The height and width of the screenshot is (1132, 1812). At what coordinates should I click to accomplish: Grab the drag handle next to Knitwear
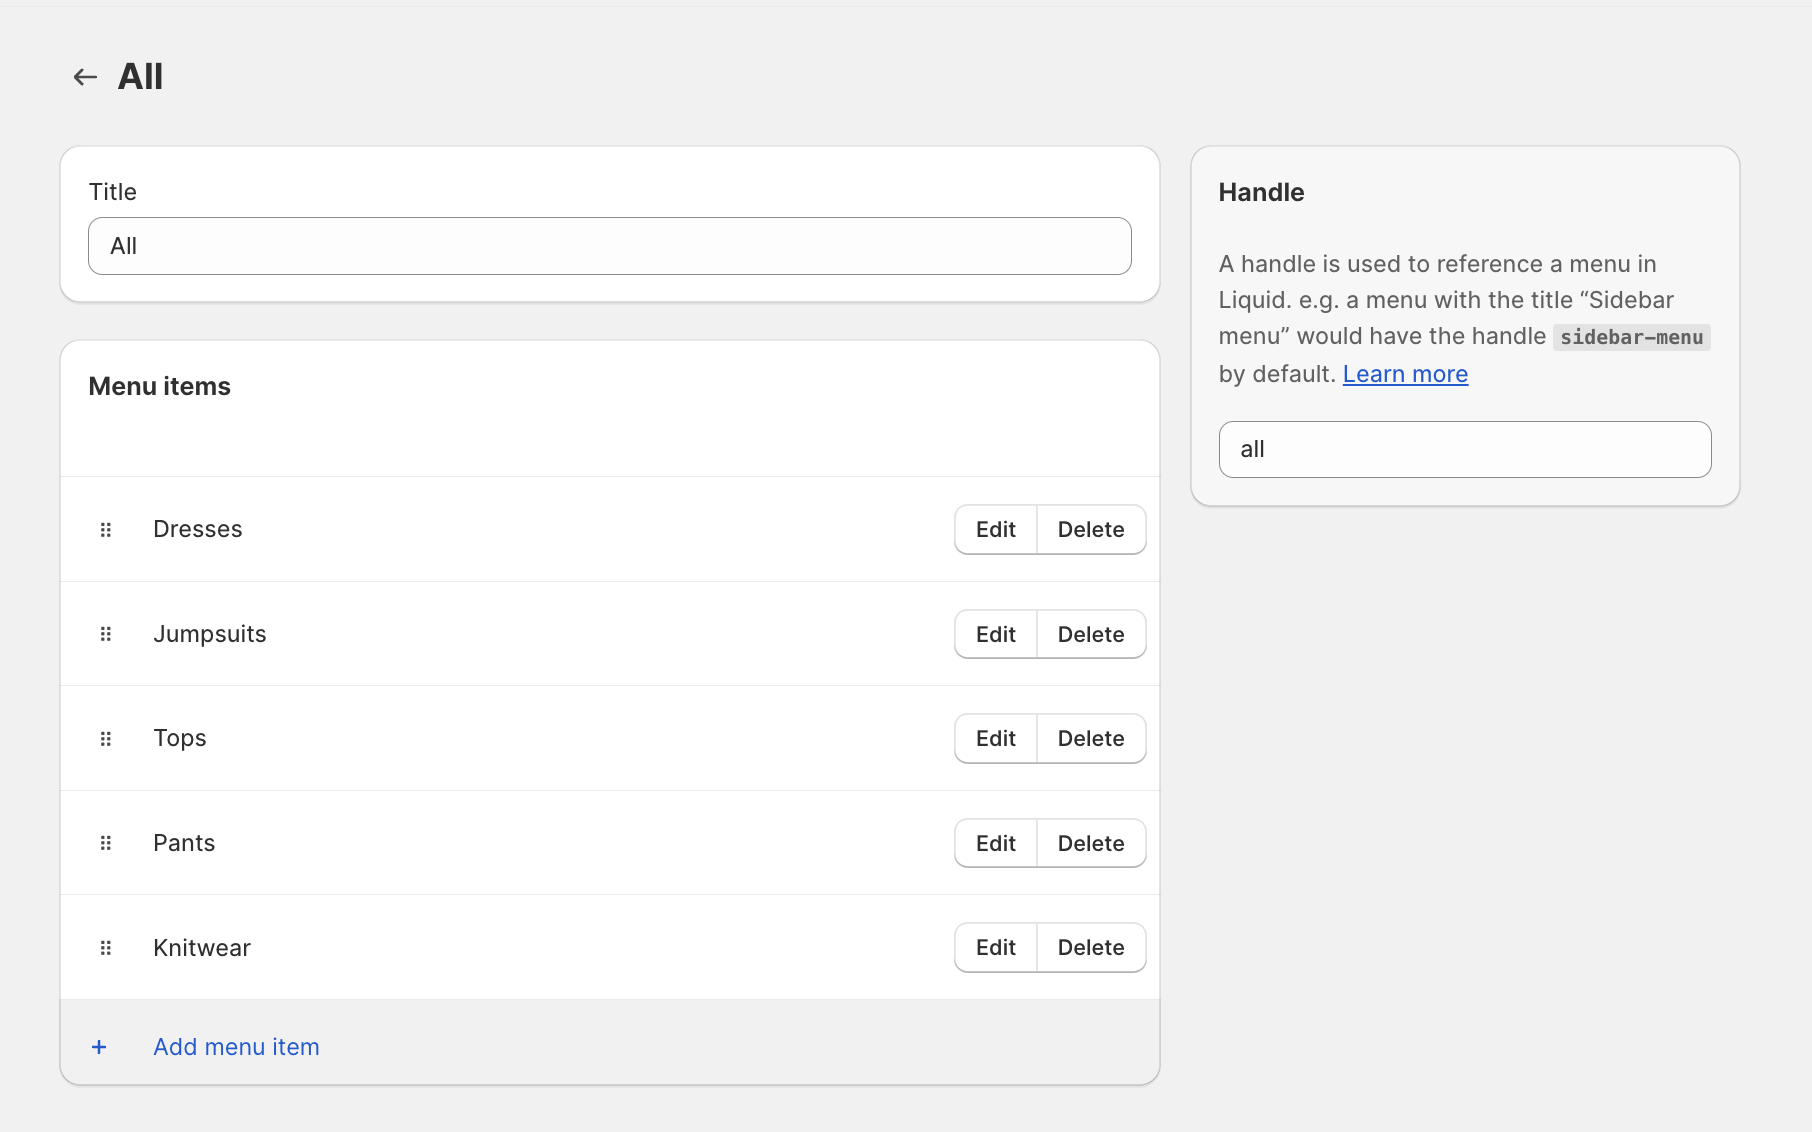coord(105,947)
